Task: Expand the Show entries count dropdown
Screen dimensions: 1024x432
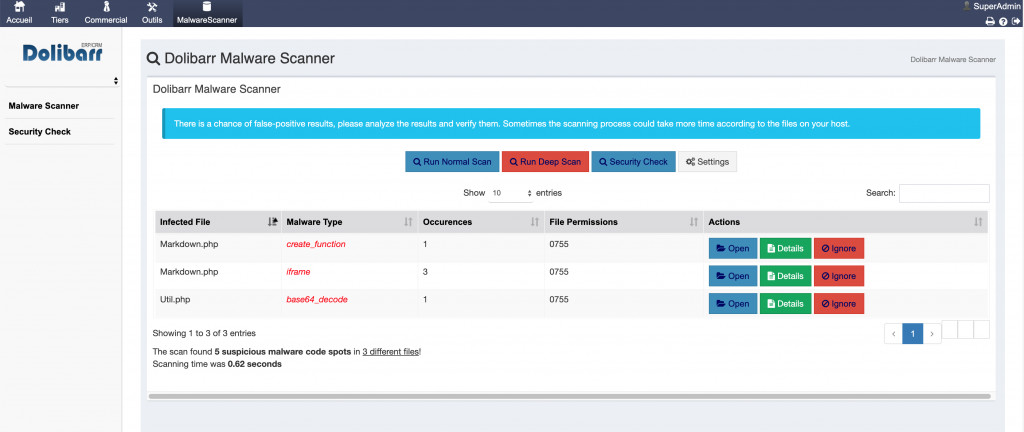Action: 512,193
